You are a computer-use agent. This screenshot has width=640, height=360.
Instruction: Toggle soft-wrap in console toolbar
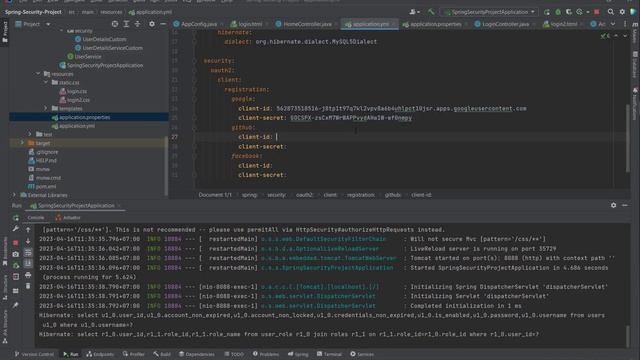28,253
